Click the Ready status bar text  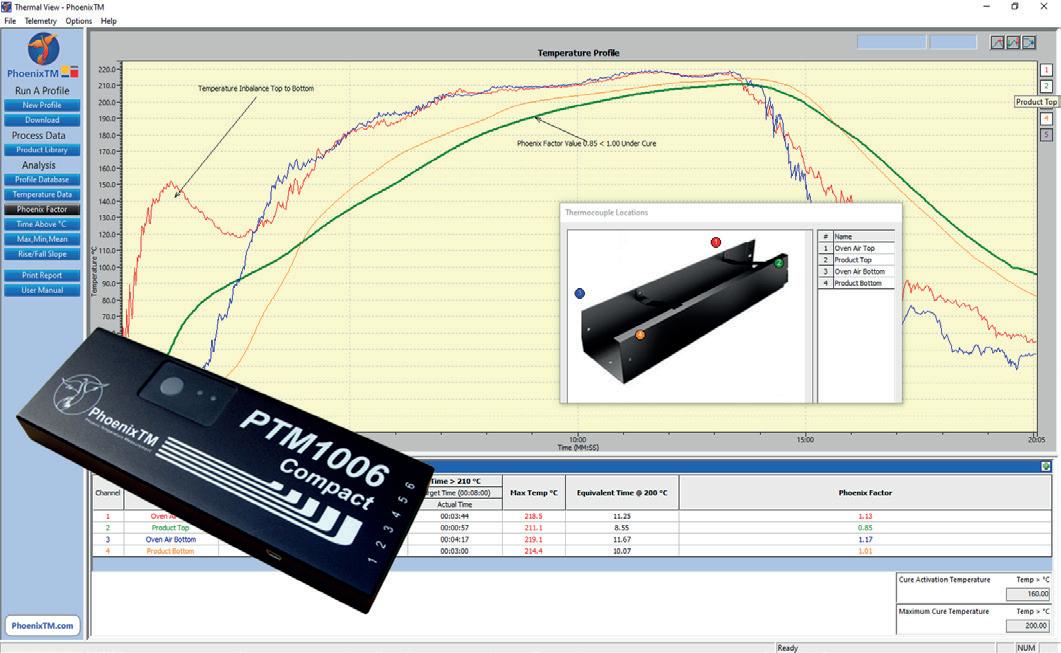click(788, 648)
